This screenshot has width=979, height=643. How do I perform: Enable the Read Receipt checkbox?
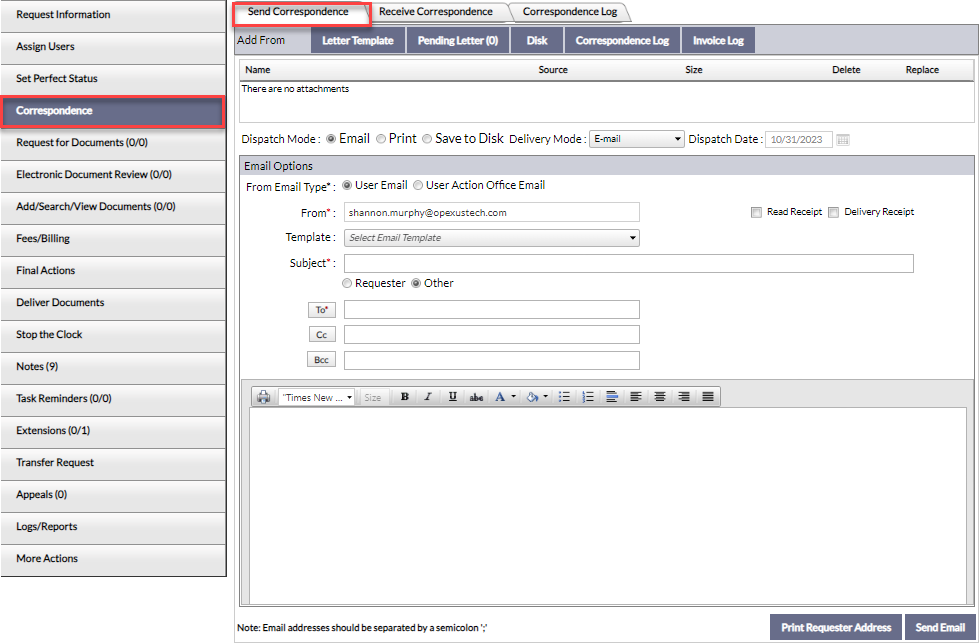click(x=757, y=212)
